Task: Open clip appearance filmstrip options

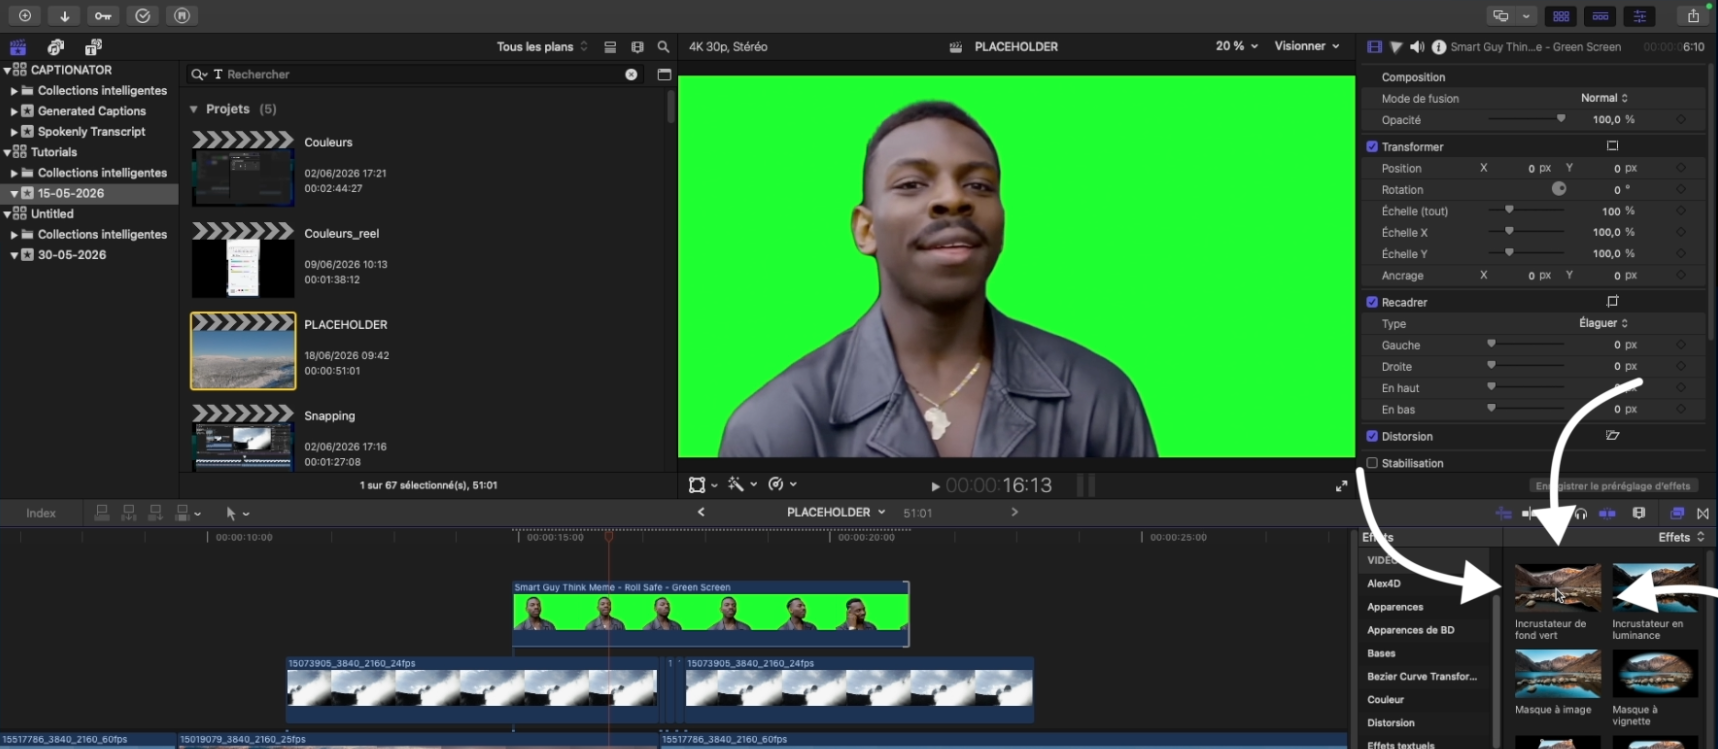Action: pos(637,47)
